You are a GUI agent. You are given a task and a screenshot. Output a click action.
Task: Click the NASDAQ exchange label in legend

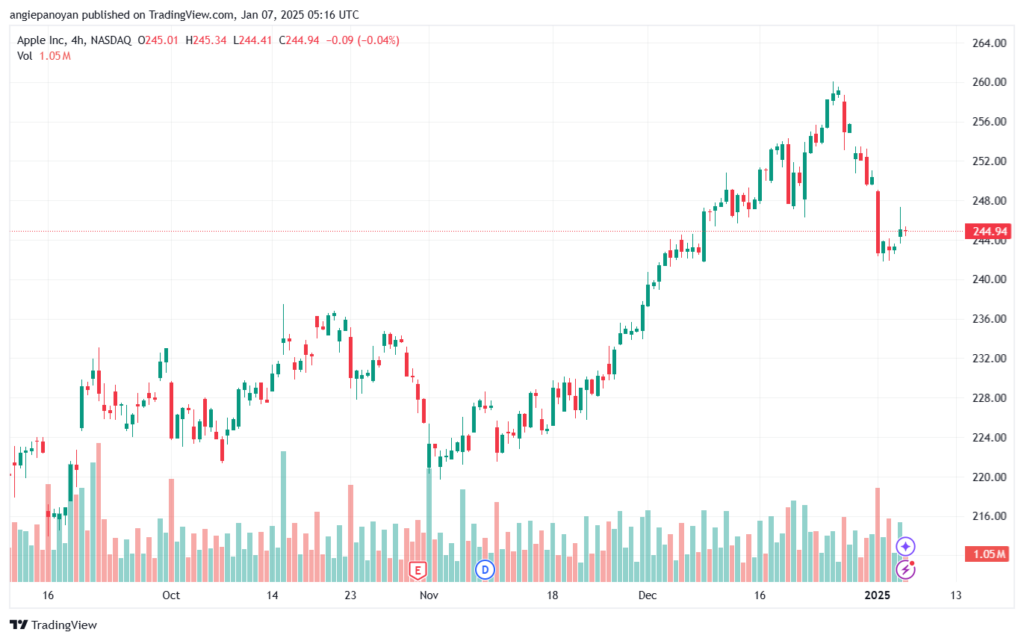coord(111,40)
